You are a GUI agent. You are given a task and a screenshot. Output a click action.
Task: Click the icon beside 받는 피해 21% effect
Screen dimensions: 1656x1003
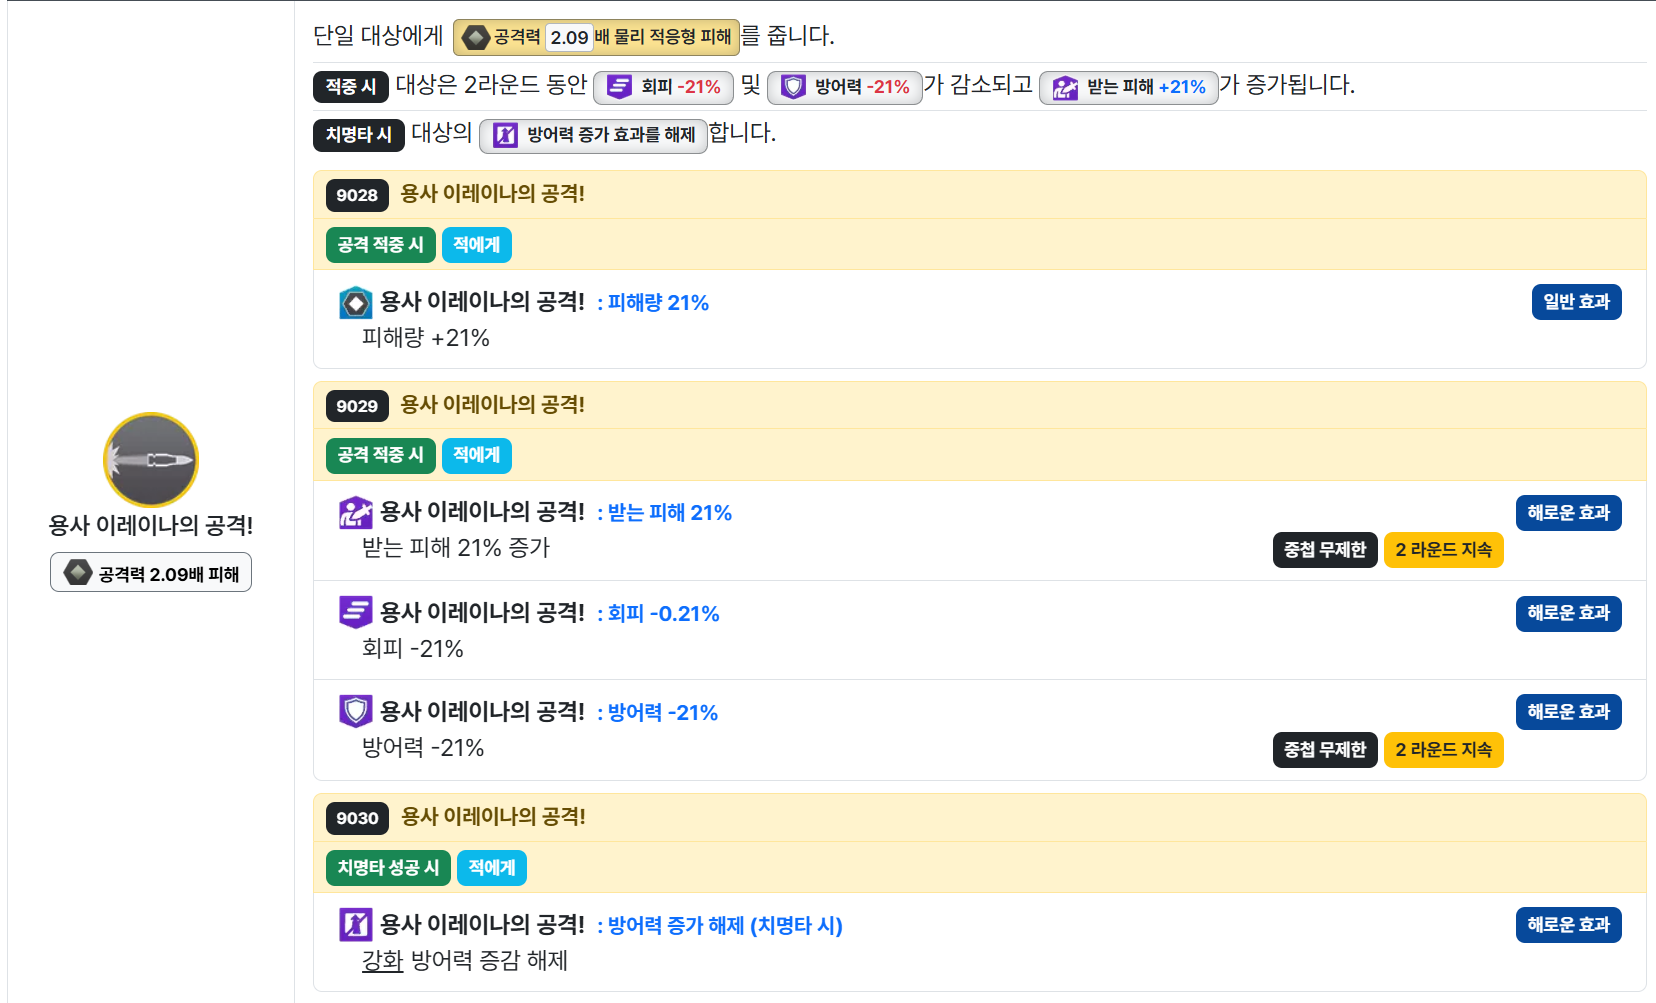pyautogui.click(x=355, y=513)
